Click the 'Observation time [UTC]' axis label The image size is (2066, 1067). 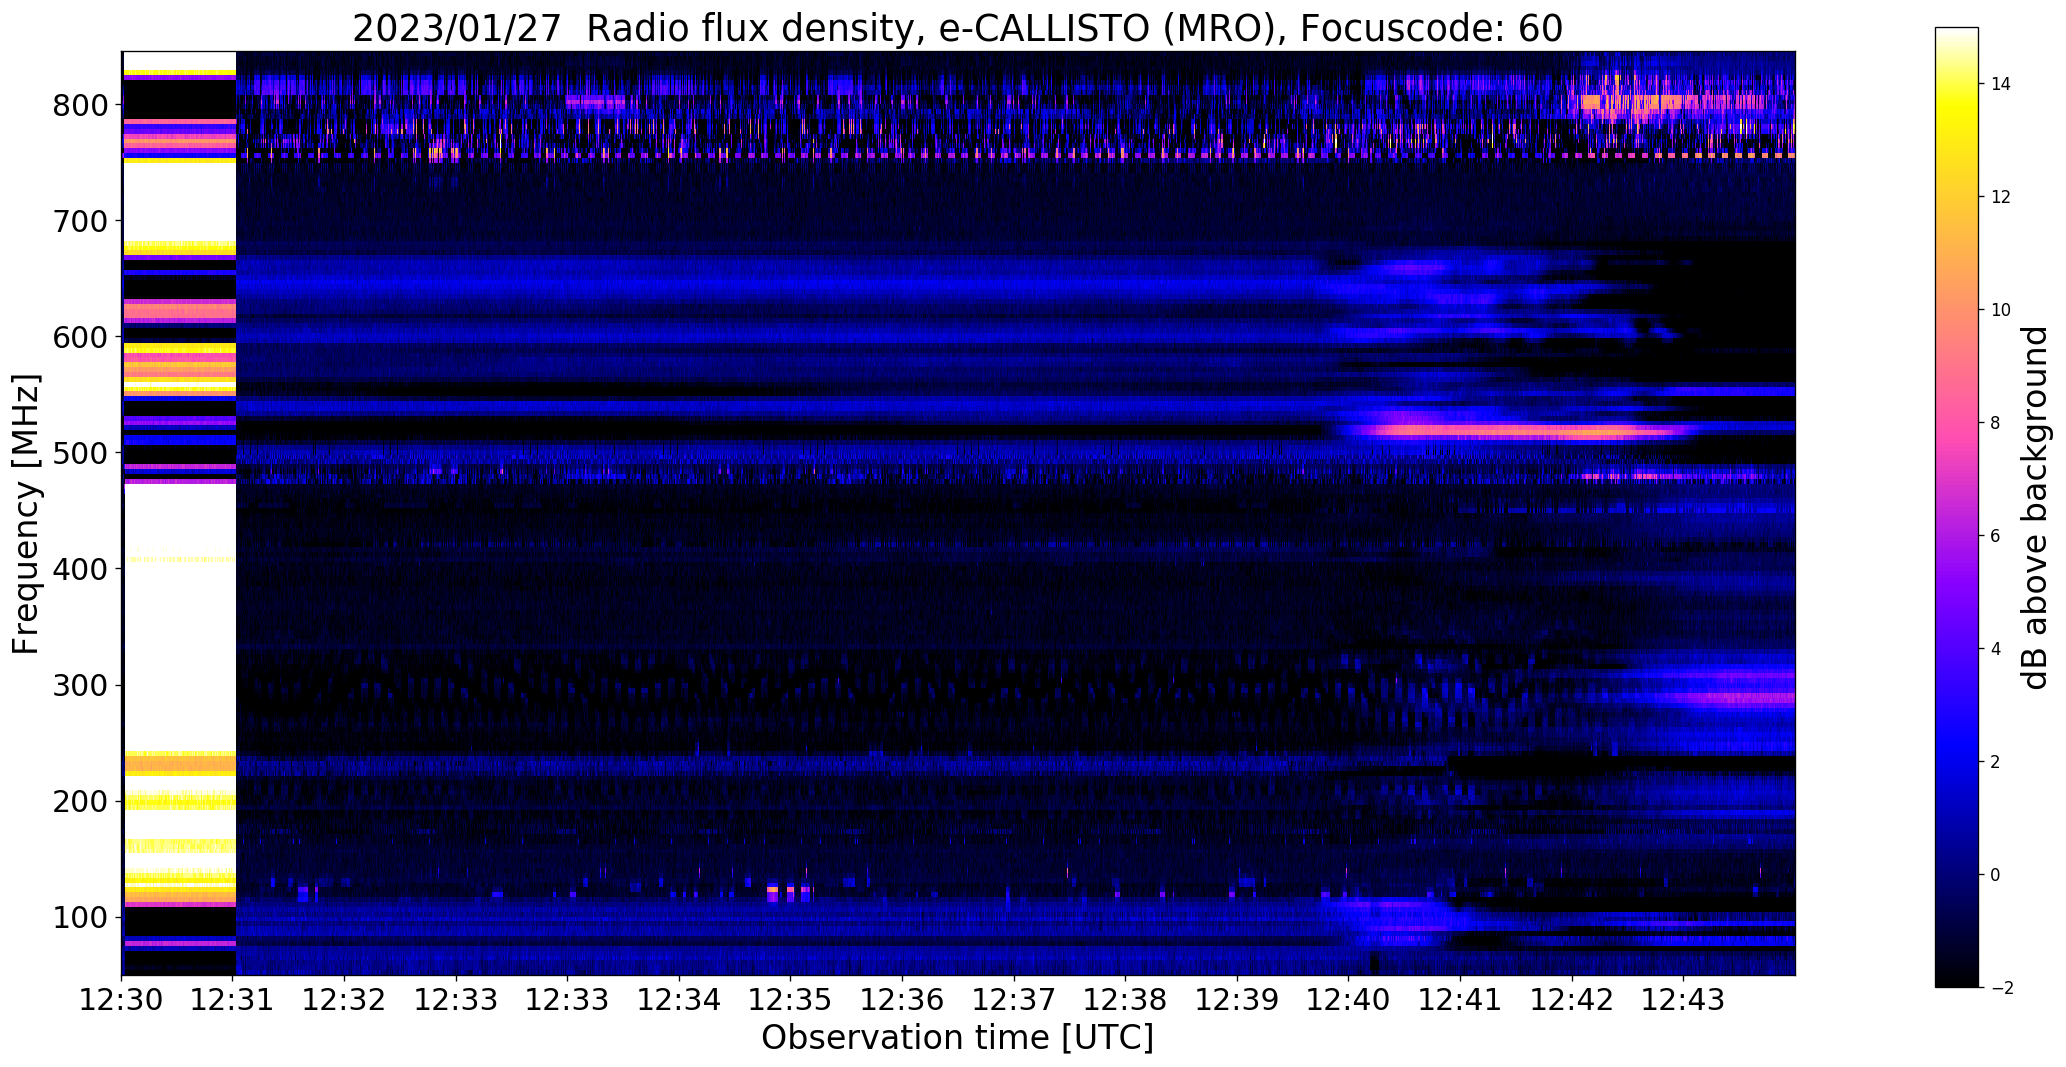[957, 1038]
